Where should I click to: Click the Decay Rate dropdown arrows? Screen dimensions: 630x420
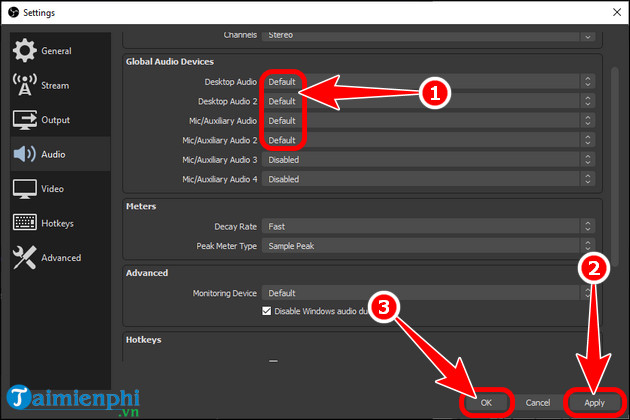tap(587, 227)
